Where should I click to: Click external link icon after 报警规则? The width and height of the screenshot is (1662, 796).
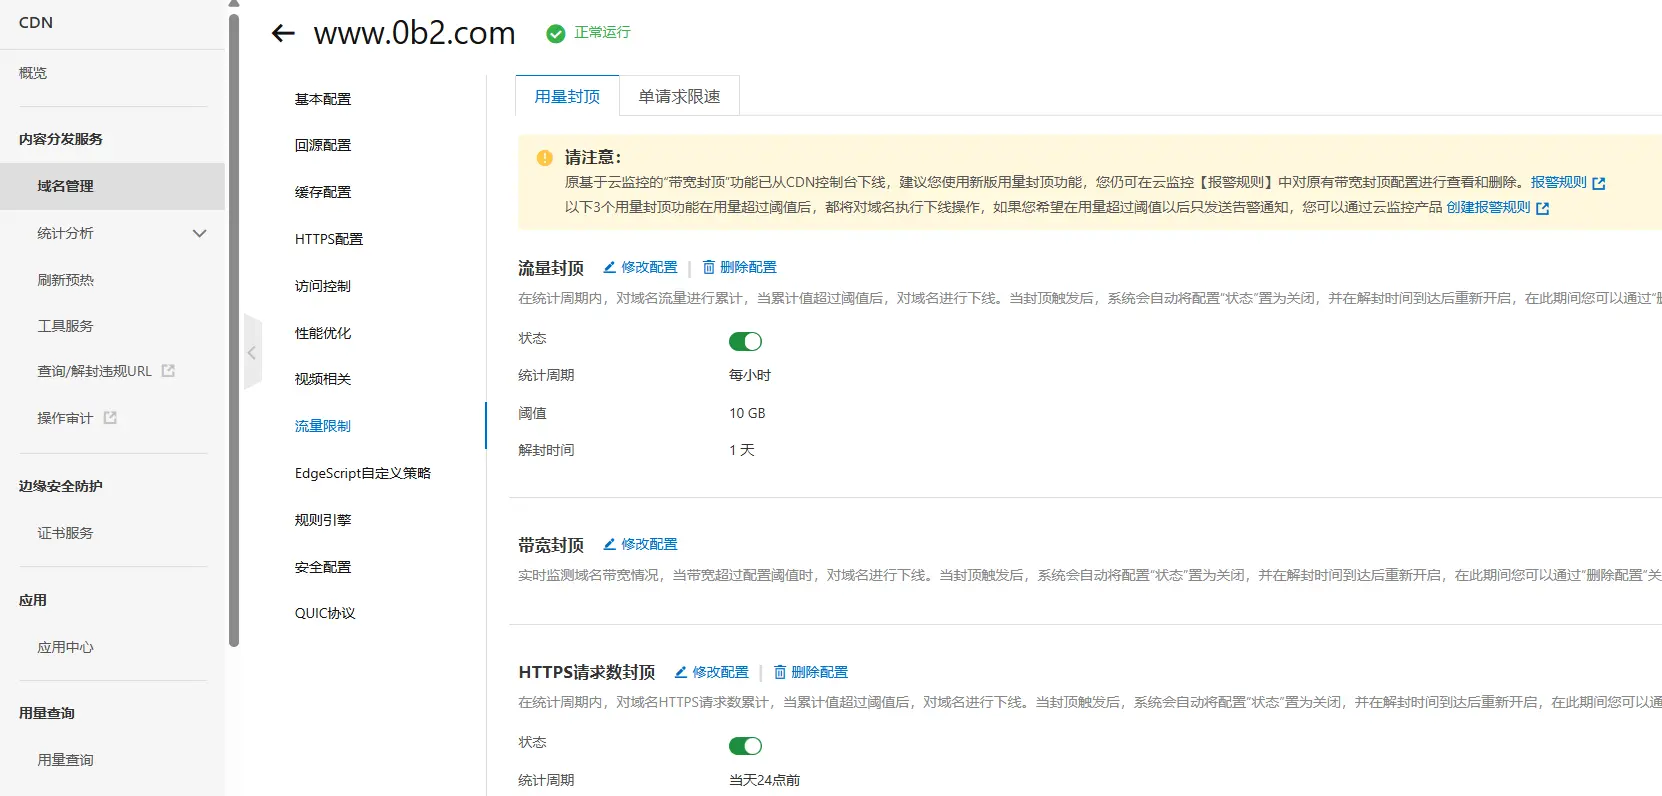1598,183
